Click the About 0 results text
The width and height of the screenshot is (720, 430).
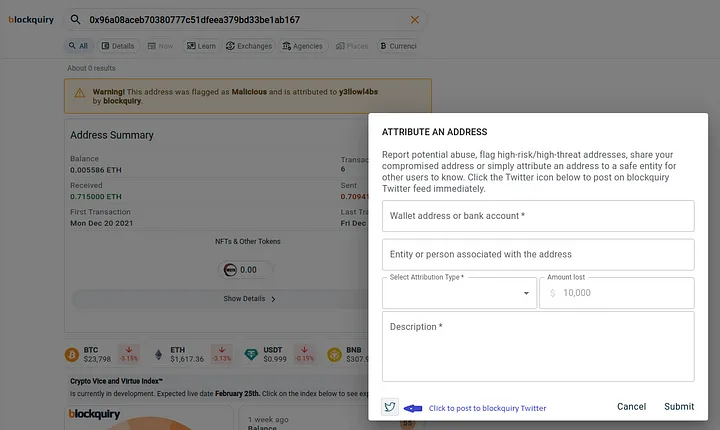(x=91, y=68)
